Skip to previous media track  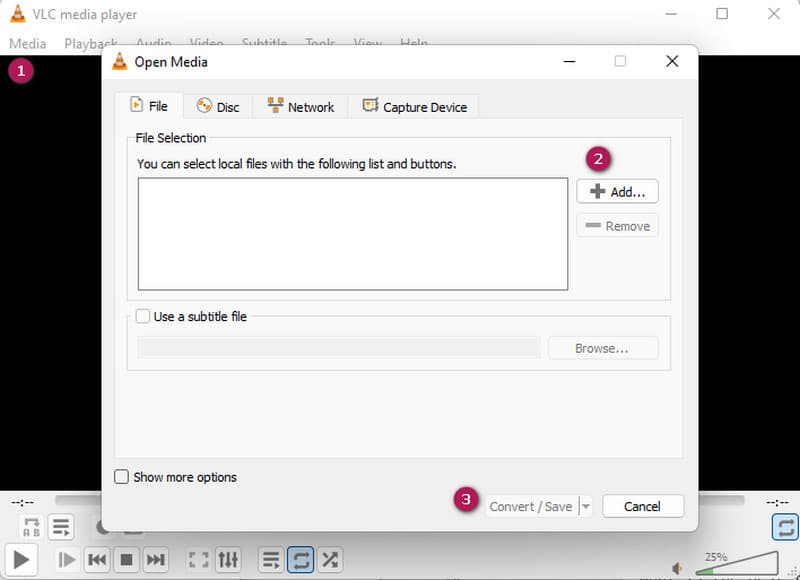pos(96,560)
